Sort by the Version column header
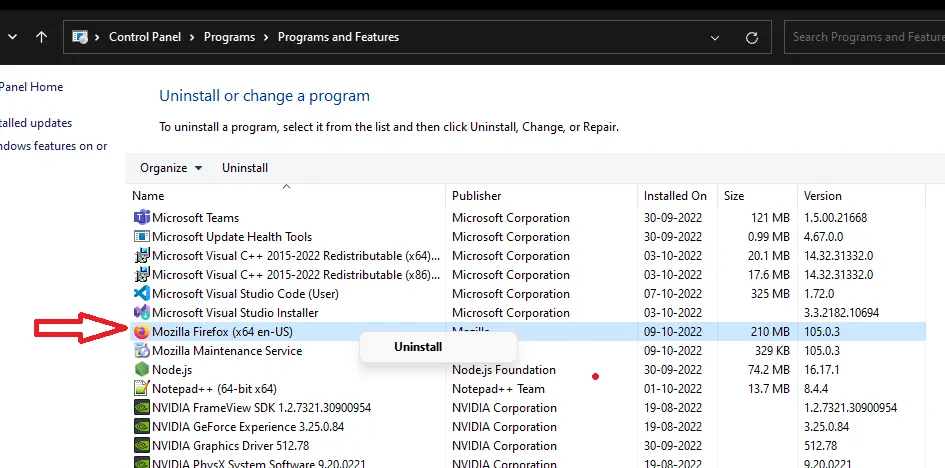945x468 pixels. (x=823, y=196)
